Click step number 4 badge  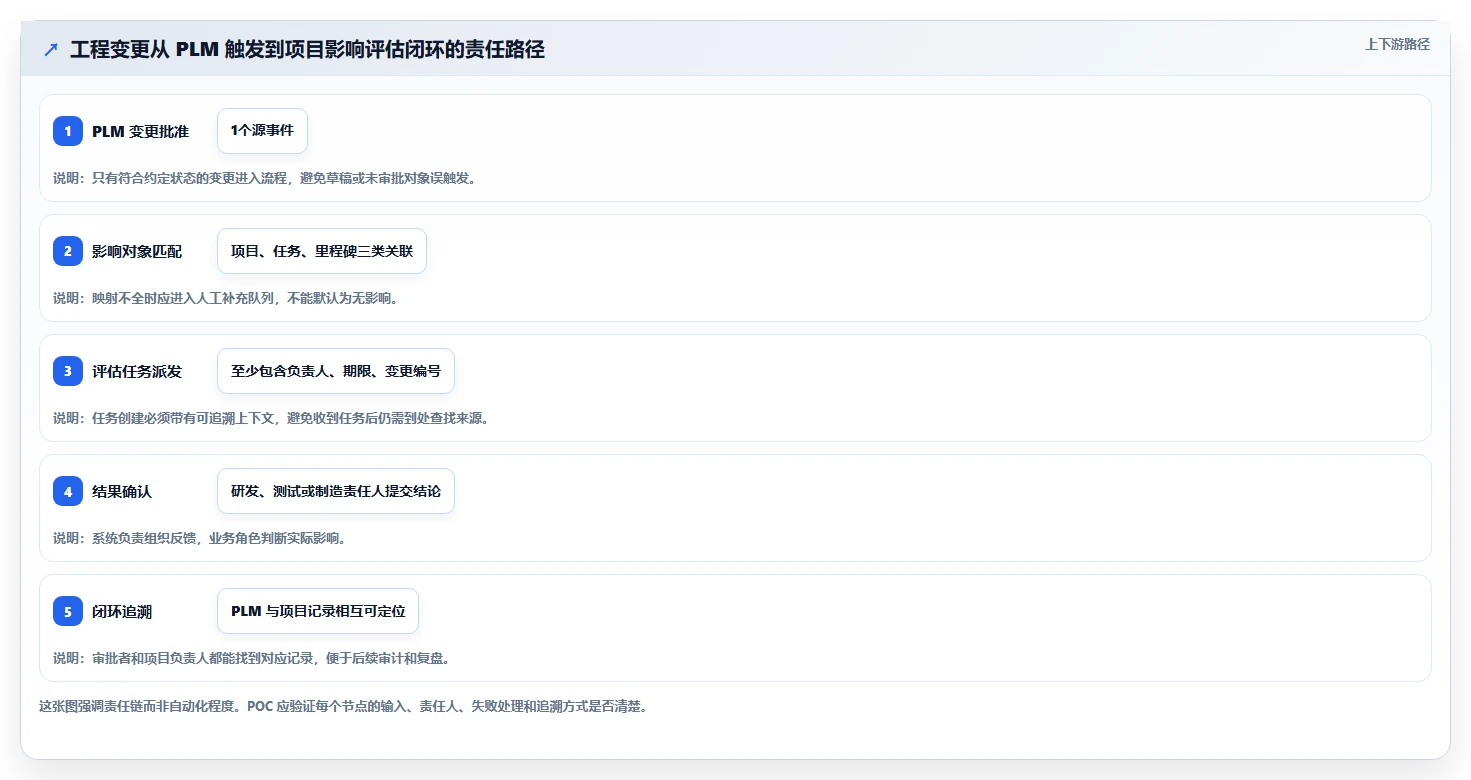[x=68, y=491]
